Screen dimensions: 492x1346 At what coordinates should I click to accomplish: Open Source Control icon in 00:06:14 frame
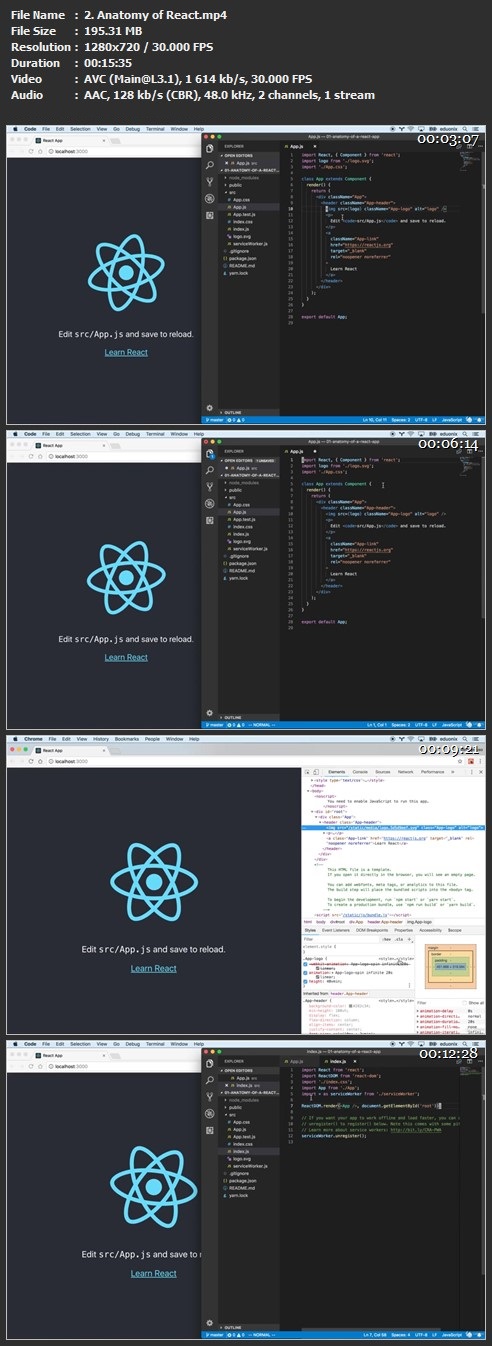(x=210, y=487)
